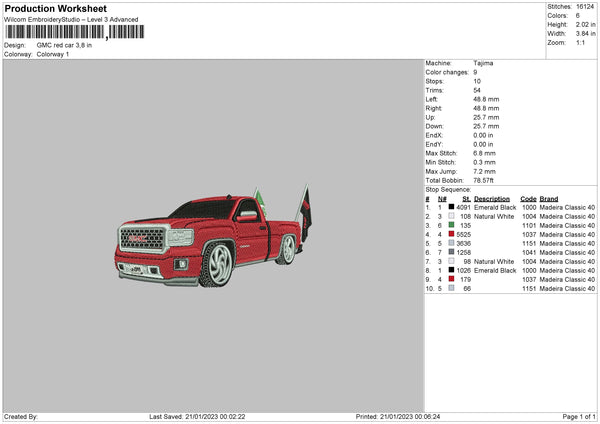
Task: Click the red swatch in stop row 4
Action: tap(452, 234)
